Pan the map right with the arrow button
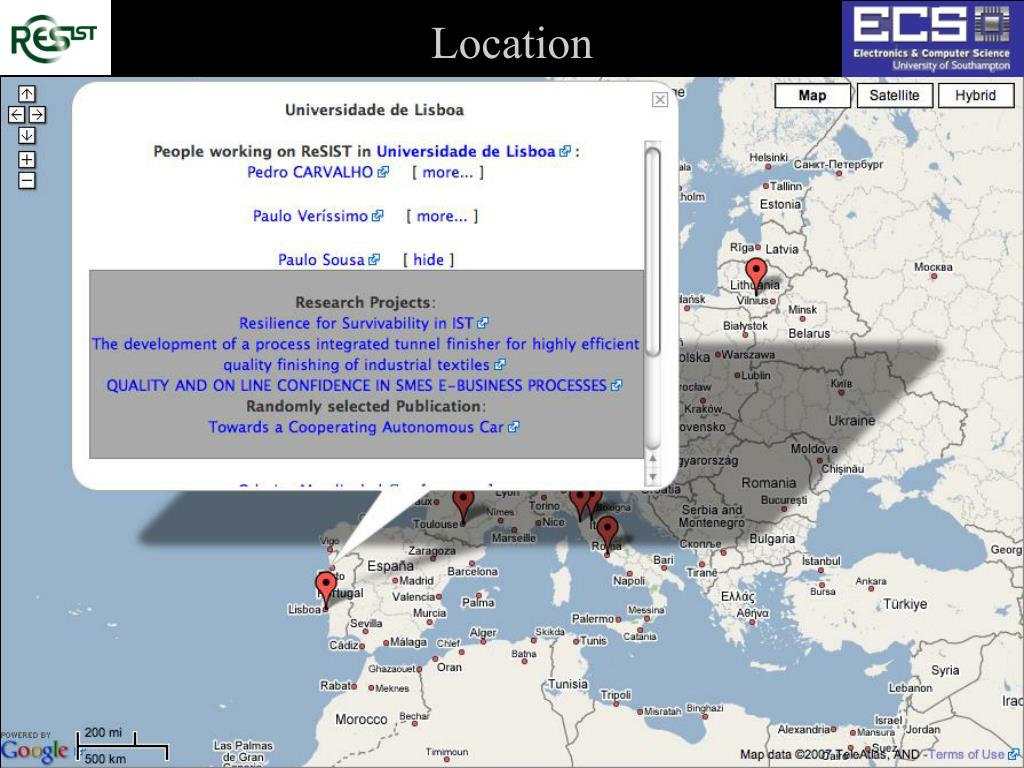This screenshot has height=768, width=1024. coord(37,115)
